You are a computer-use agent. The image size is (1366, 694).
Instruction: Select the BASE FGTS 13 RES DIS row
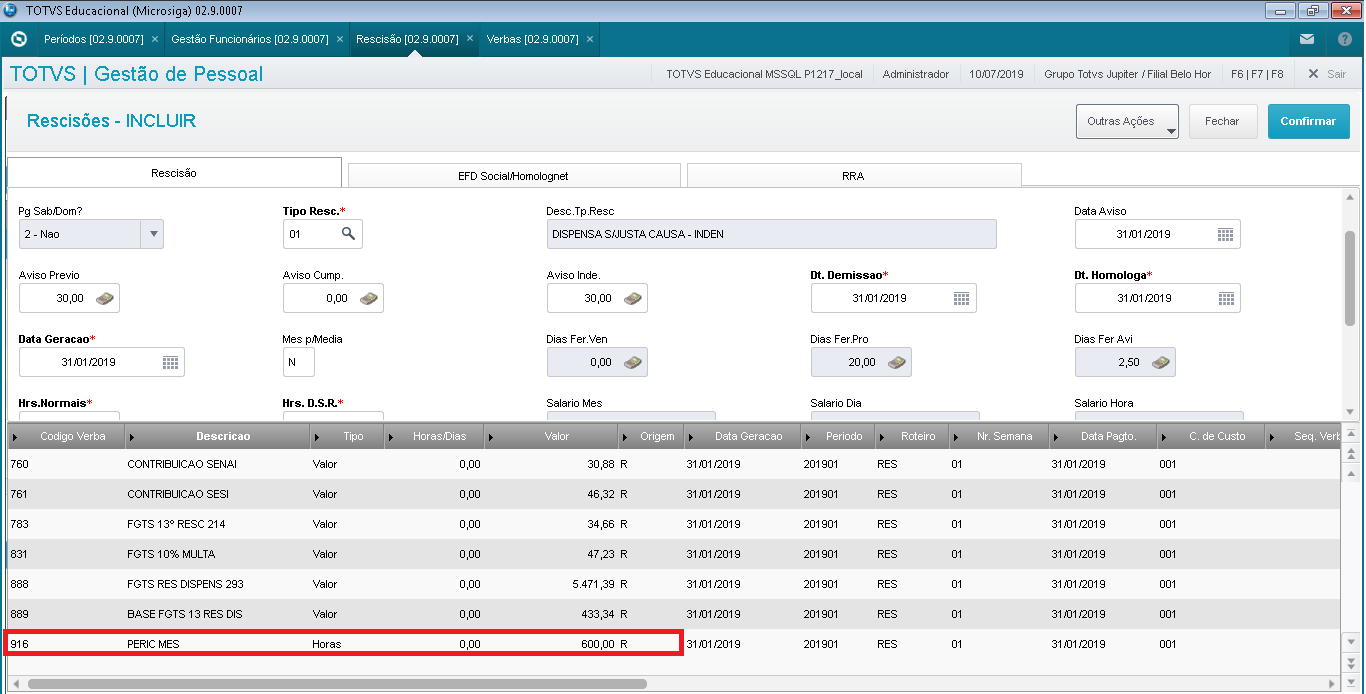(x=674, y=614)
